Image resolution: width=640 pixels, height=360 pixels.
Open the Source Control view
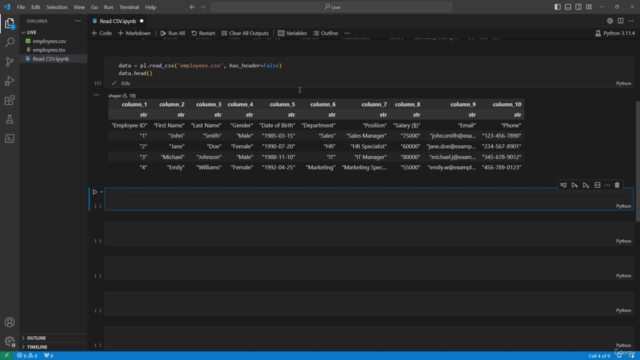(9, 62)
